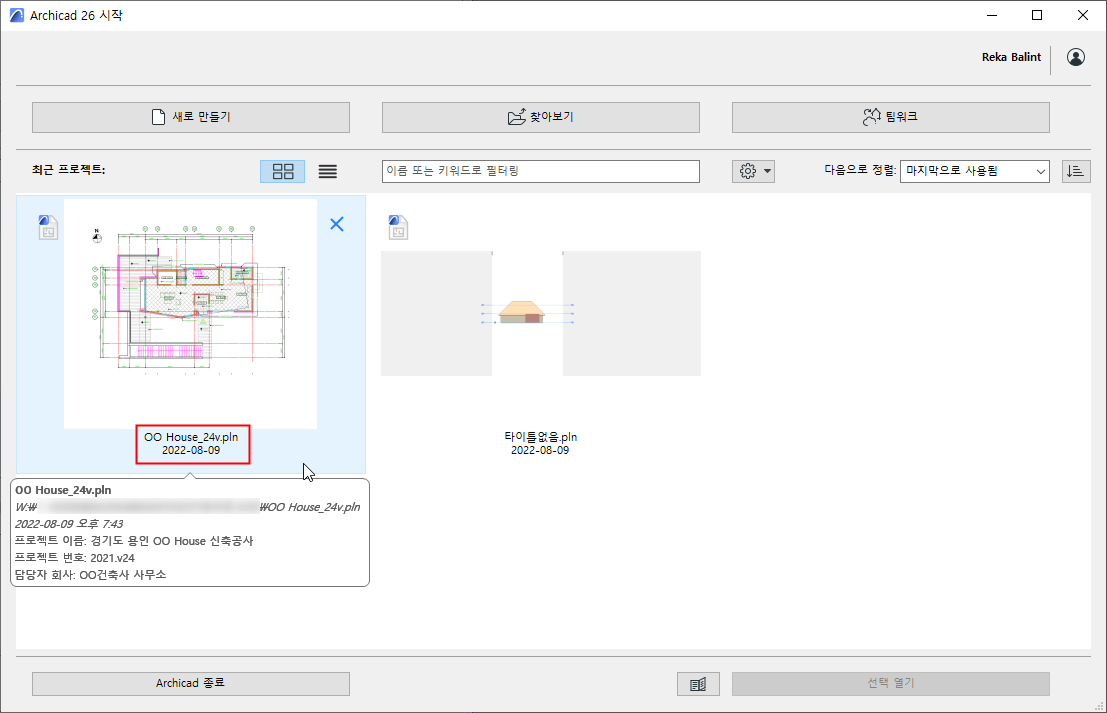This screenshot has height=713, width=1107.
Task: Click the Reka Balint user name
Action: click(x=1011, y=57)
